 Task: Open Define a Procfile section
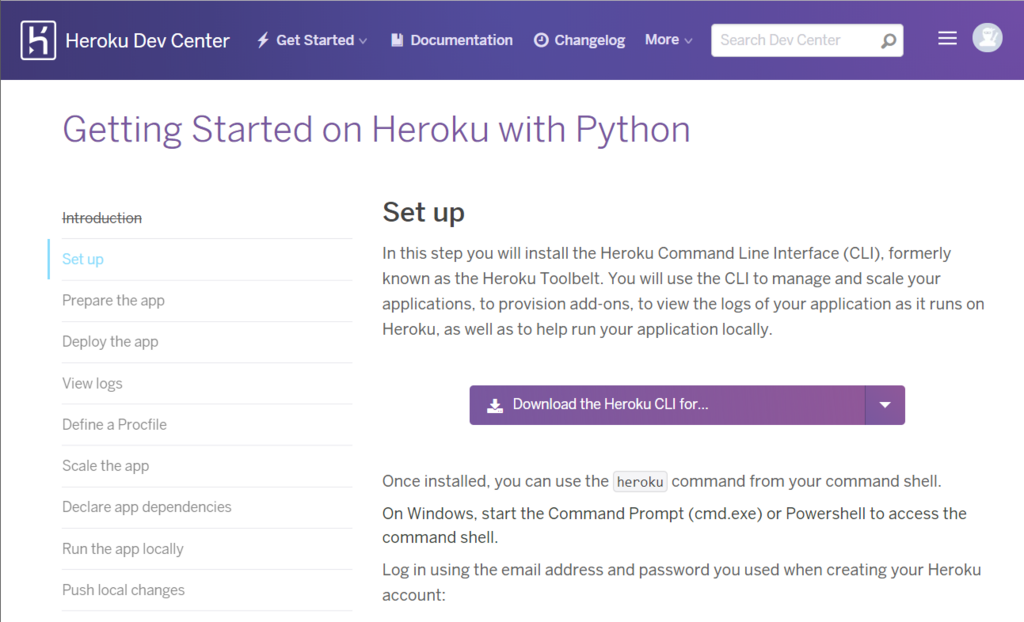point(114,425)
